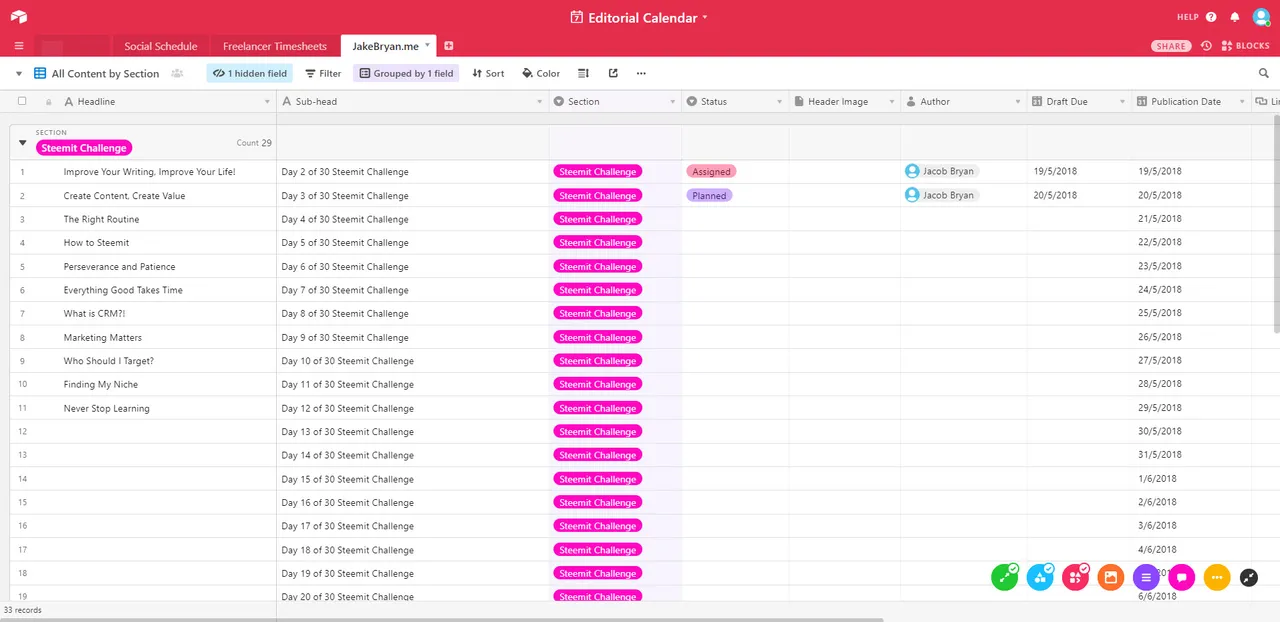Click the yellow more-dots floating button
The width and height of the screenshot is (1280, 622).
(1216, 577)
